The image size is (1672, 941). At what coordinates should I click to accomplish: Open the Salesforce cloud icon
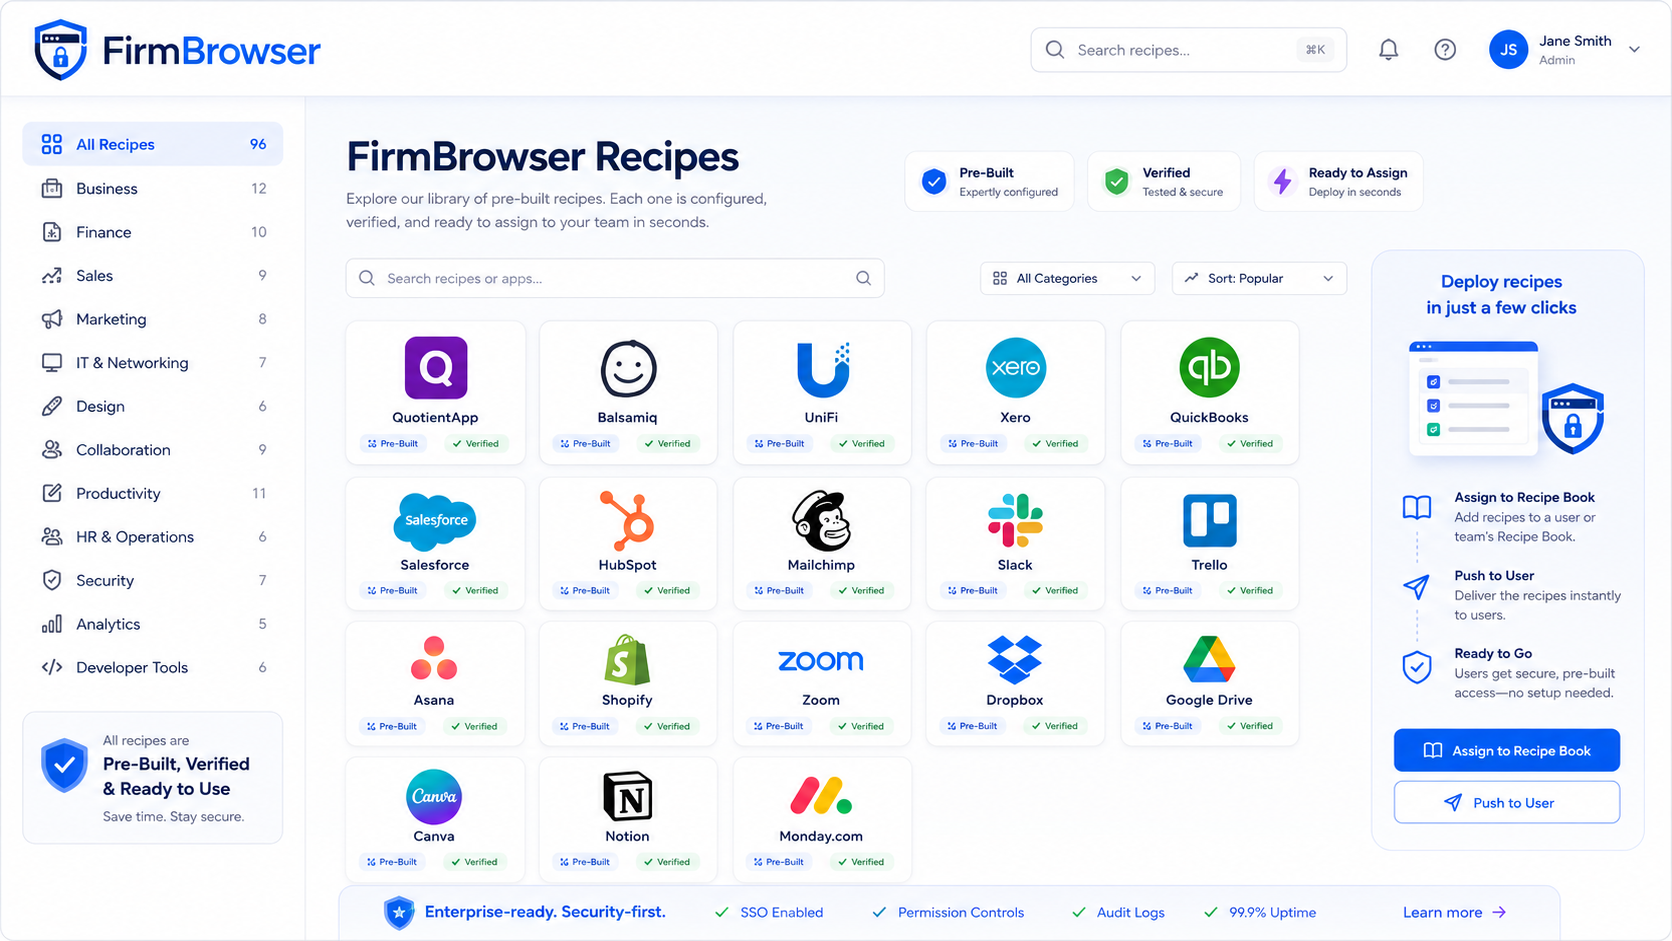point(435,520)
